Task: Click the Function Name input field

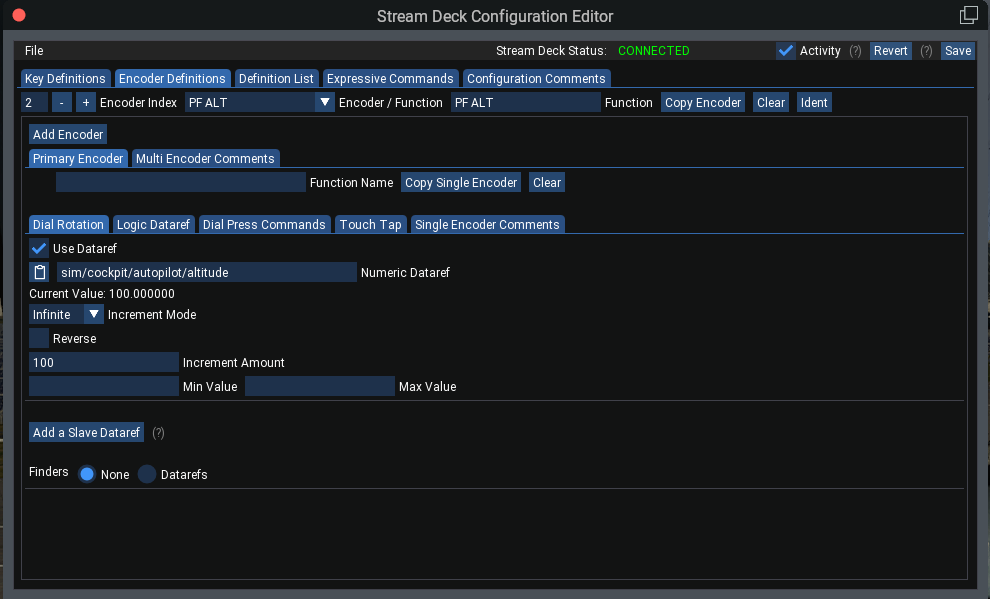Action: click(181, 182)
